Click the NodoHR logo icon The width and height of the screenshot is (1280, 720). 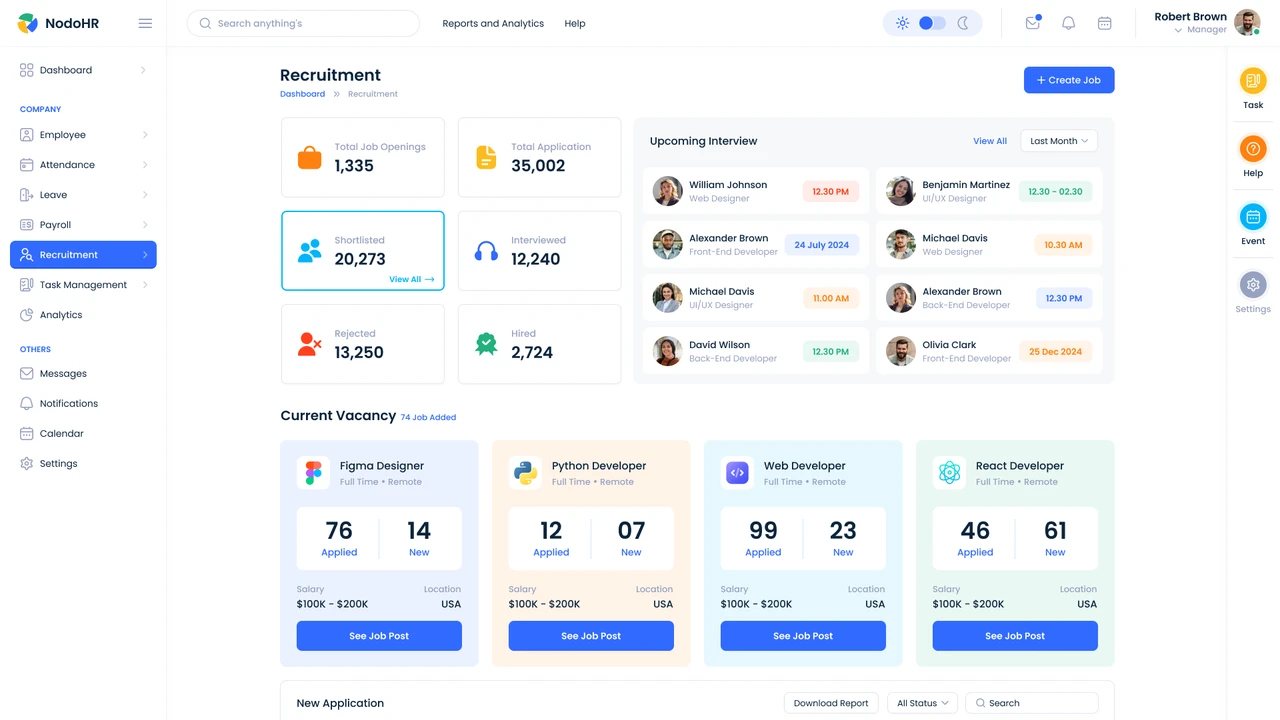(28, 23)
